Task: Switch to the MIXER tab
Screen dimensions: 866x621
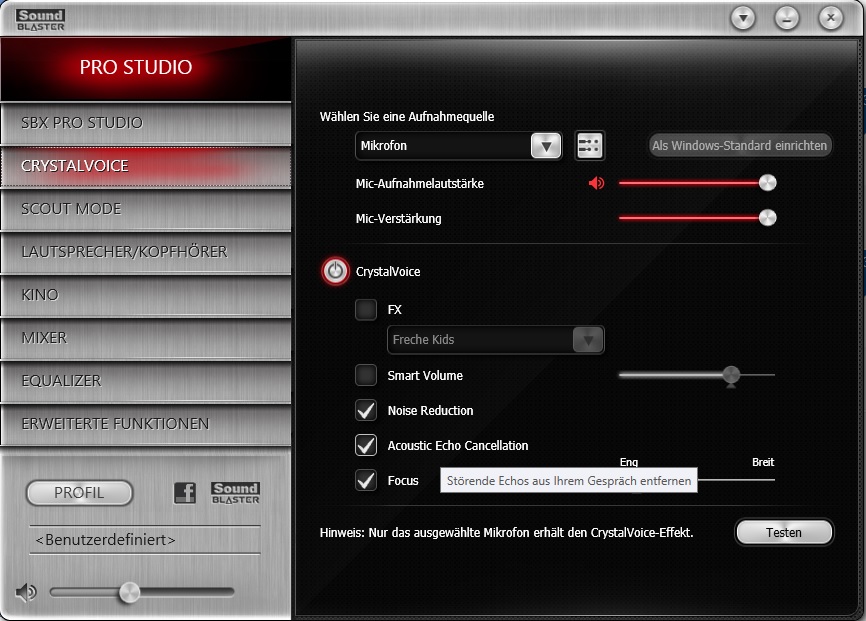Action: (x=146, y=339)
